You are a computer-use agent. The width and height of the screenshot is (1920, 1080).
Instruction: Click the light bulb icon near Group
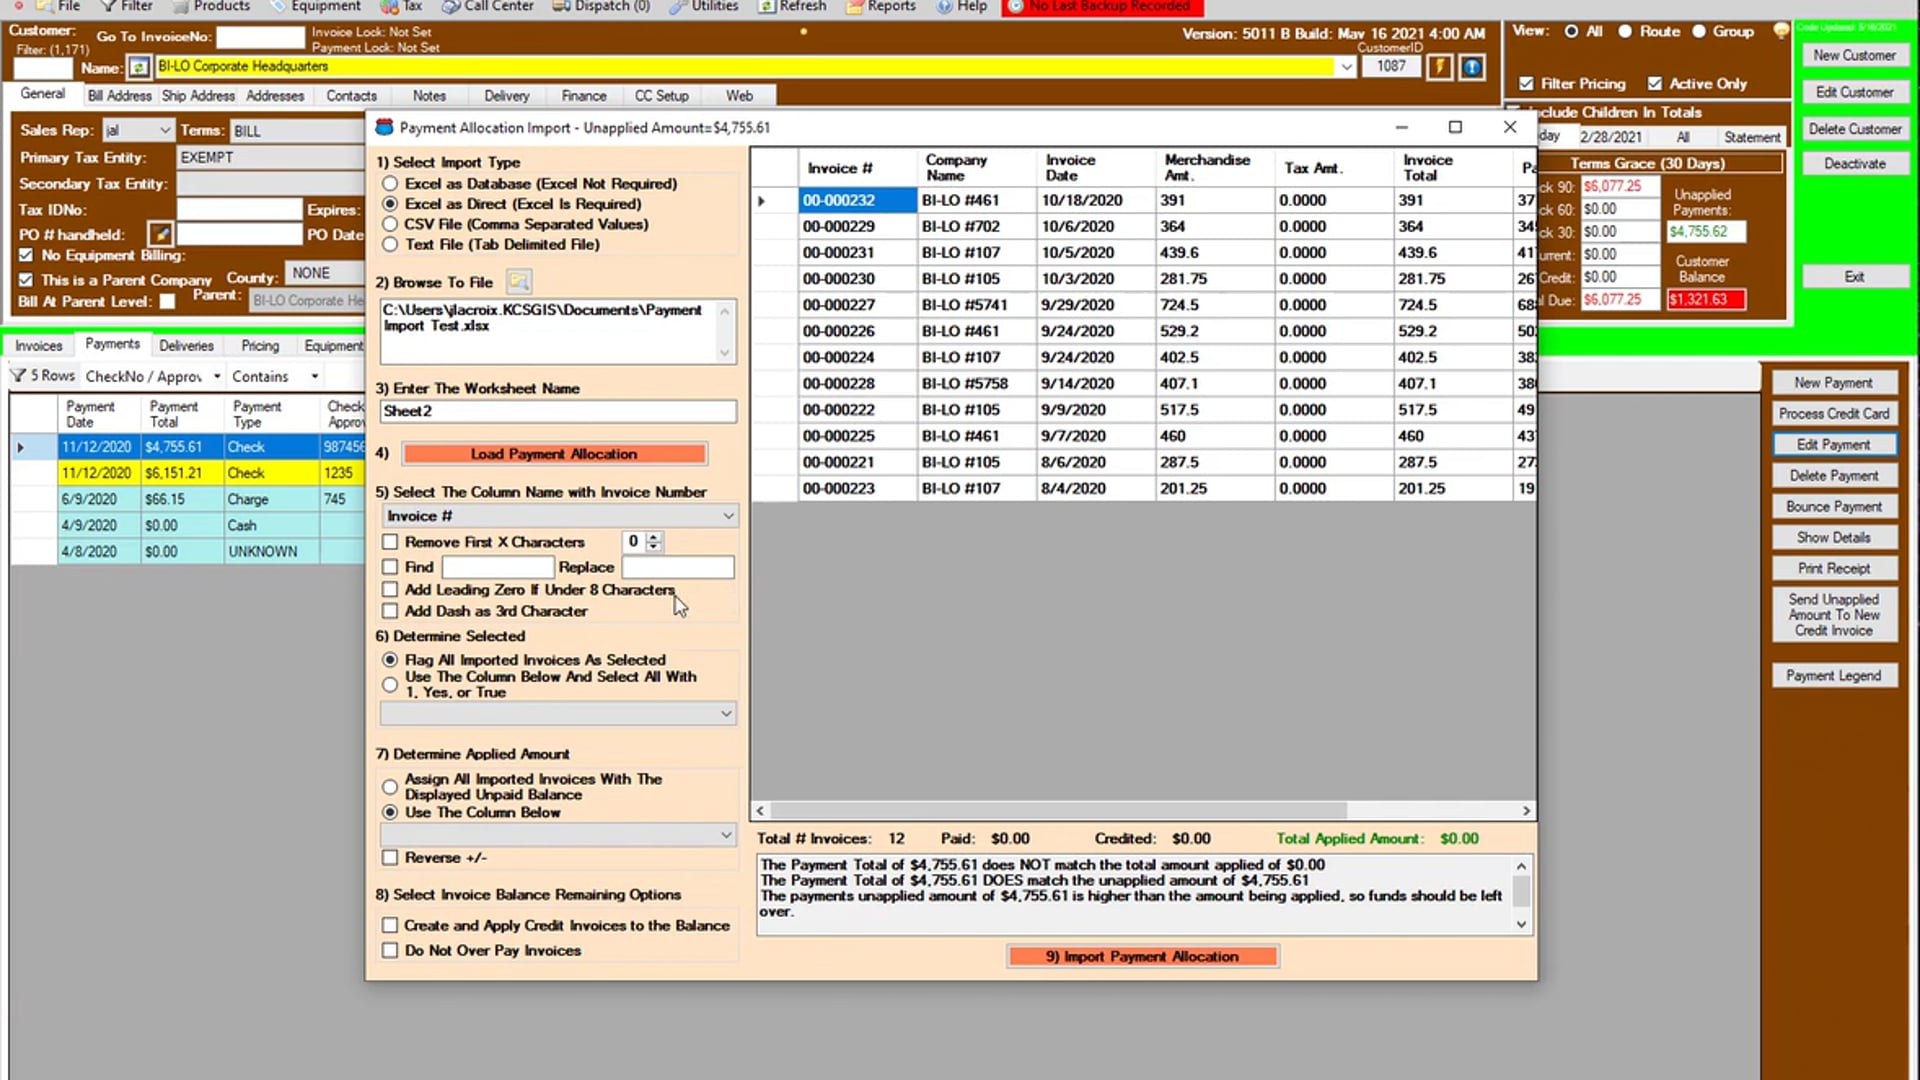point(1781,31)
